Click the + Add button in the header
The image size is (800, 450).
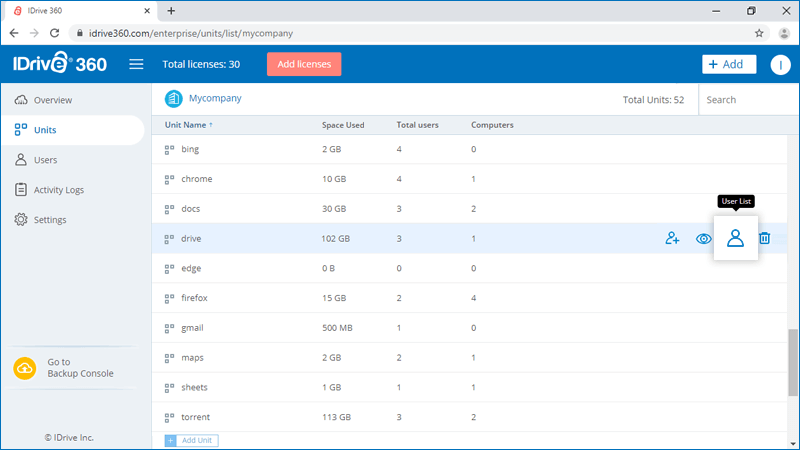click(x=729, y=64)
